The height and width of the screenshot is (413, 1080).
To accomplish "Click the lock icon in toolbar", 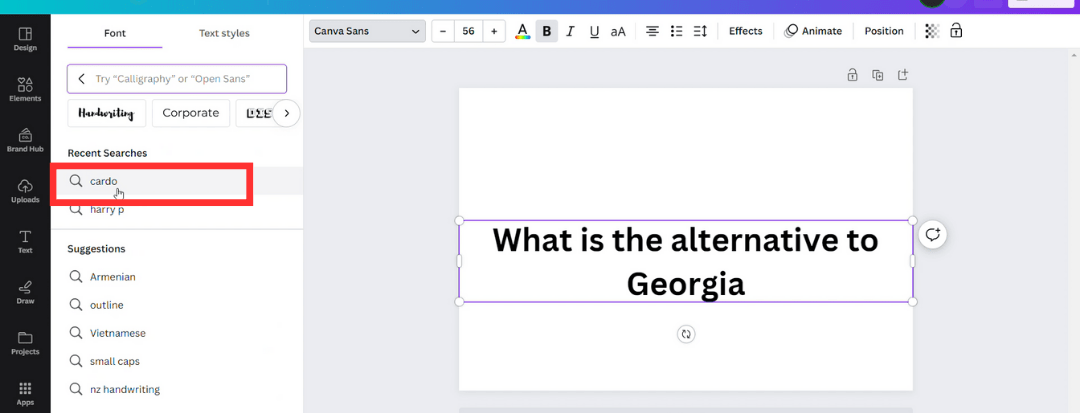I will [x=956, y=31].
